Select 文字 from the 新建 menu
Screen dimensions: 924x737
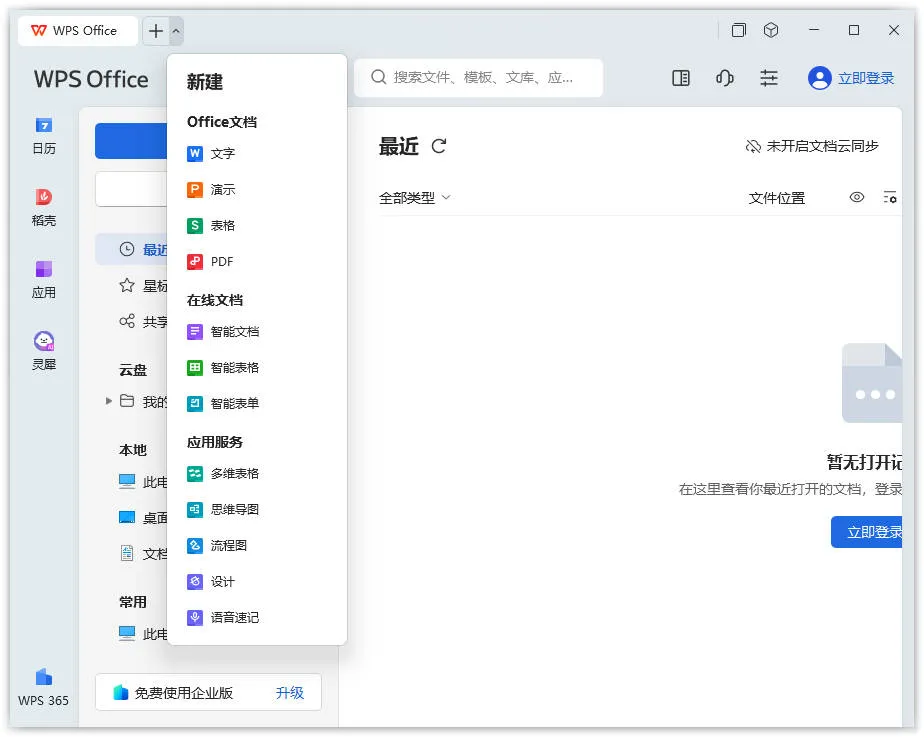click(x=222, y=154)
